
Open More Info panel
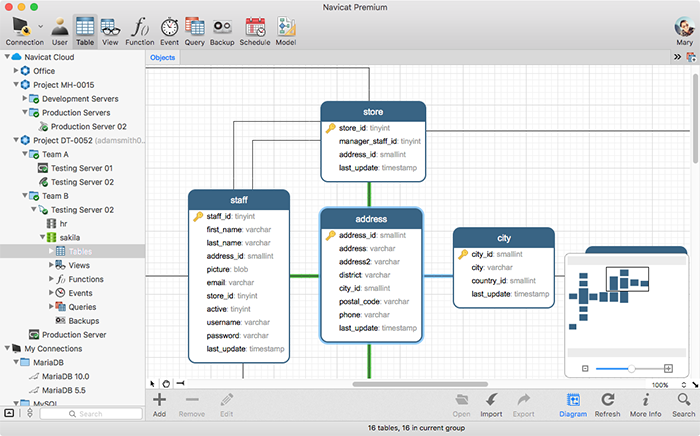tap(646, 405)
